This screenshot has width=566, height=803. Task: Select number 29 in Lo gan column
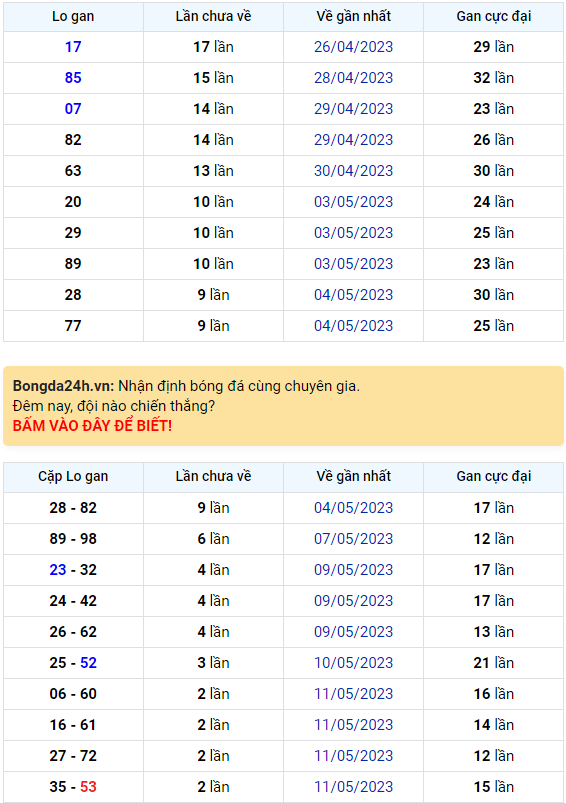[x=73, y=233]
